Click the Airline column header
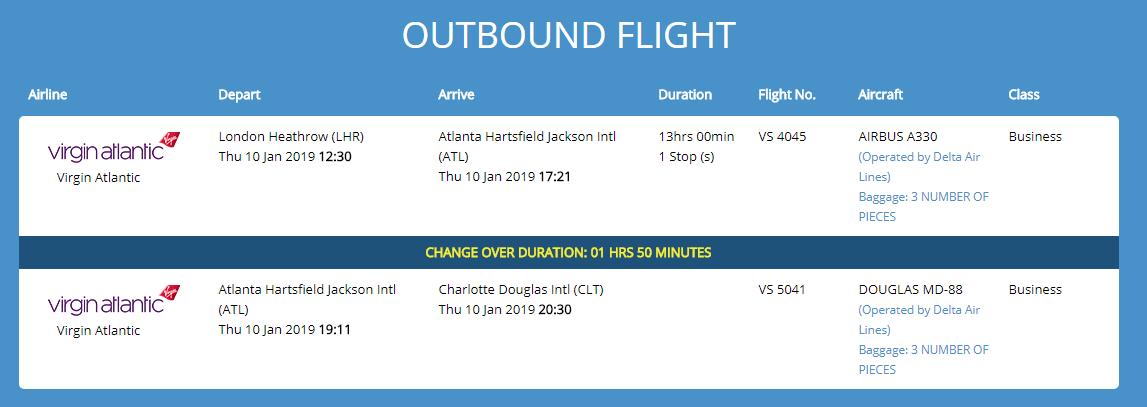This screenshot has width=1147, height=407. tap(47, 95)
